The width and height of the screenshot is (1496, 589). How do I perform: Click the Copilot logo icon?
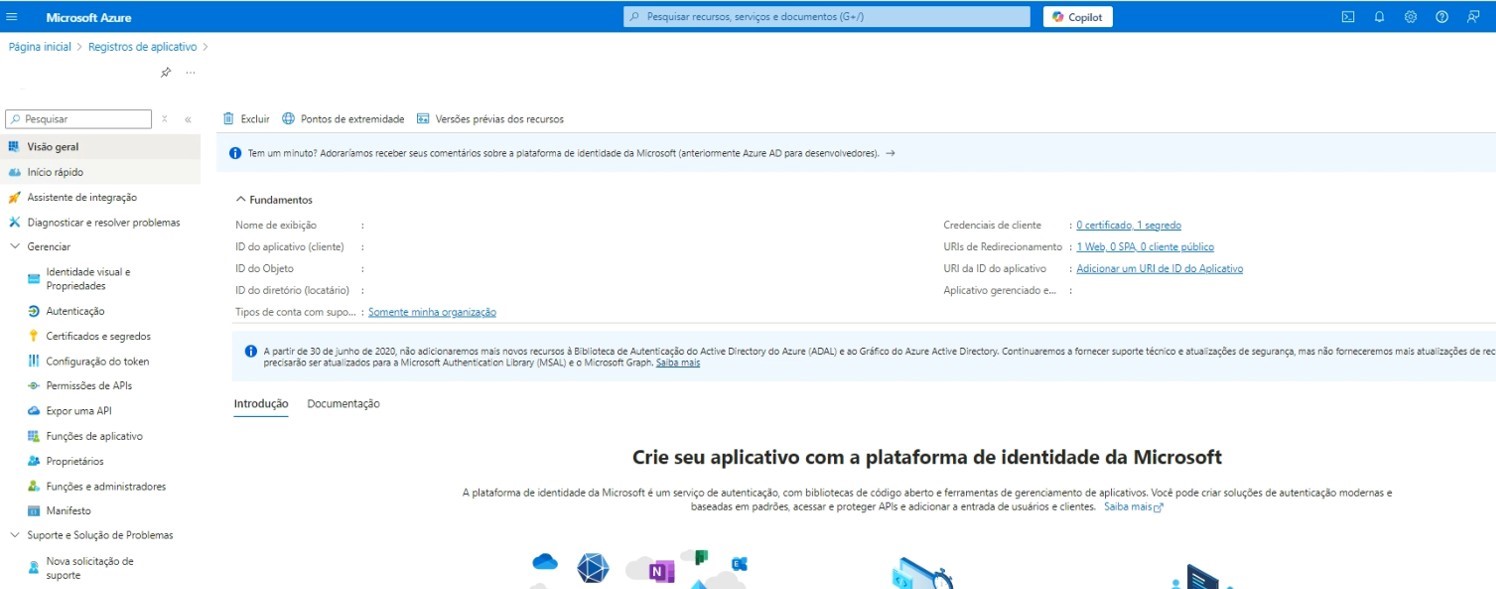coord(1058,17)
